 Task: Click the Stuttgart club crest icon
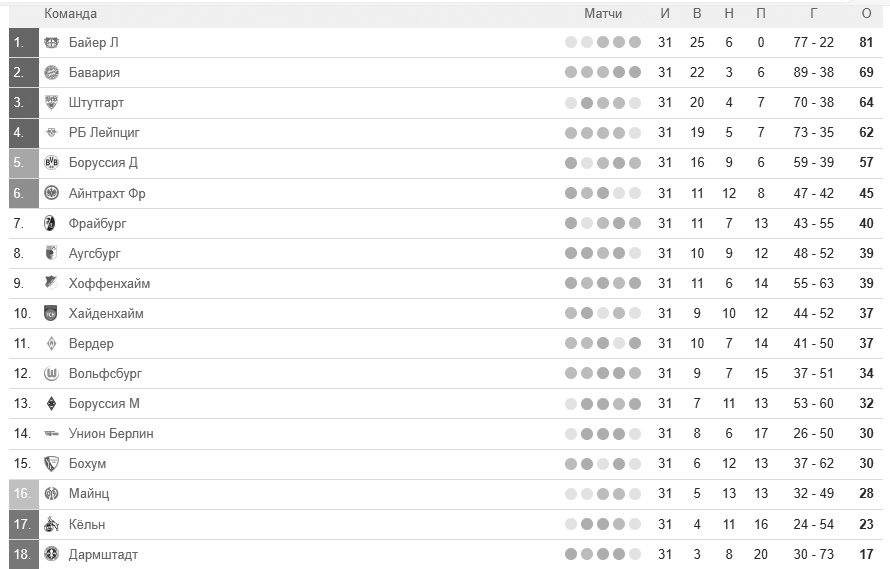[51, 102]
